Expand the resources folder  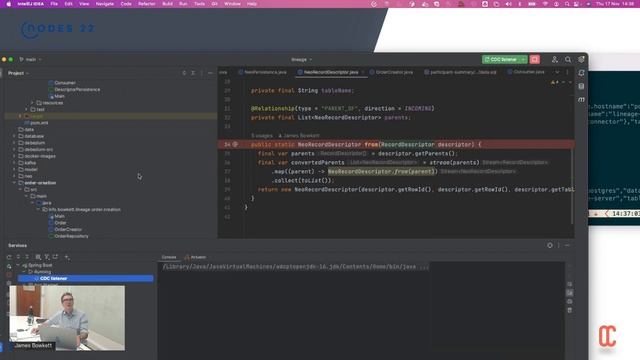click(32, 103)
